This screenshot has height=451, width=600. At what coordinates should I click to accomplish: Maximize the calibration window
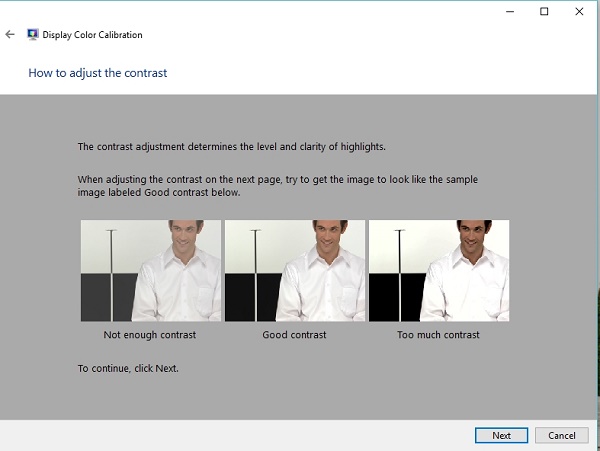[x=544, y=11]
